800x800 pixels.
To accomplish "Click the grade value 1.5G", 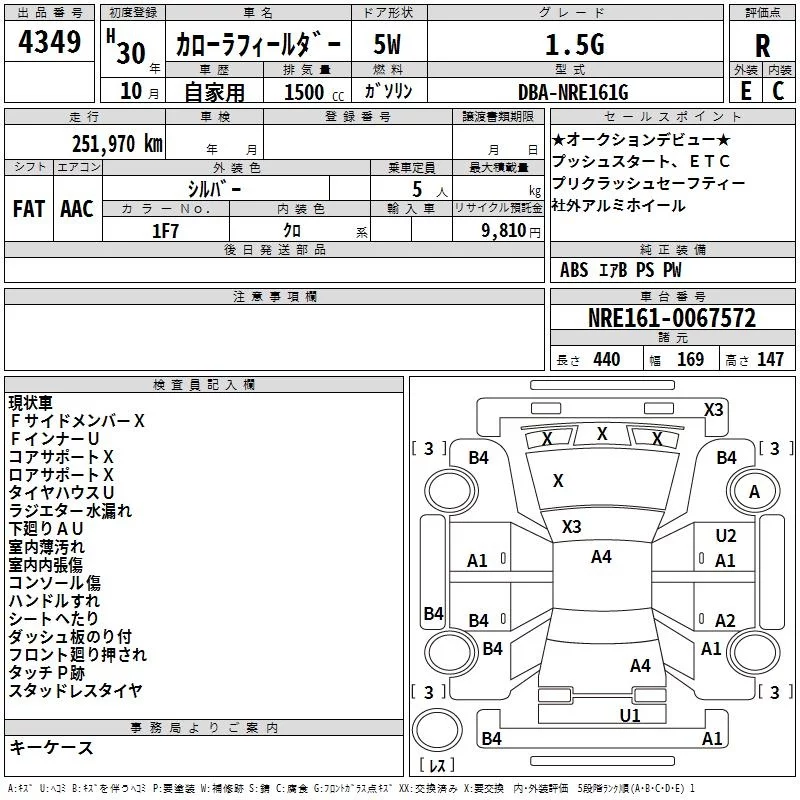I will [x=573, y=44].
